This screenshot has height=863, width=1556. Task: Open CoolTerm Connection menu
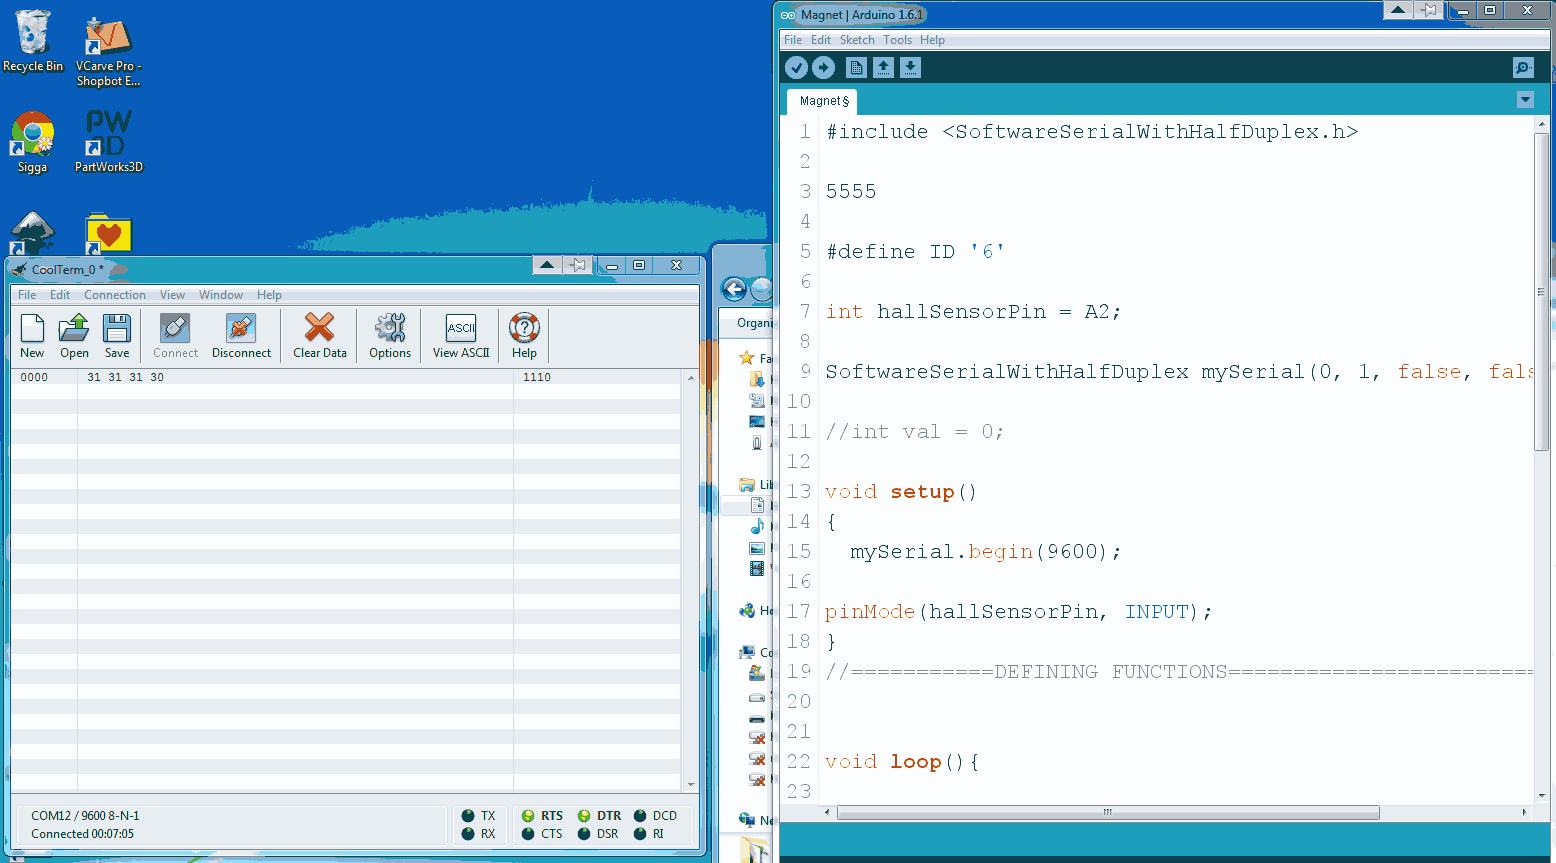tap(115, 295)
